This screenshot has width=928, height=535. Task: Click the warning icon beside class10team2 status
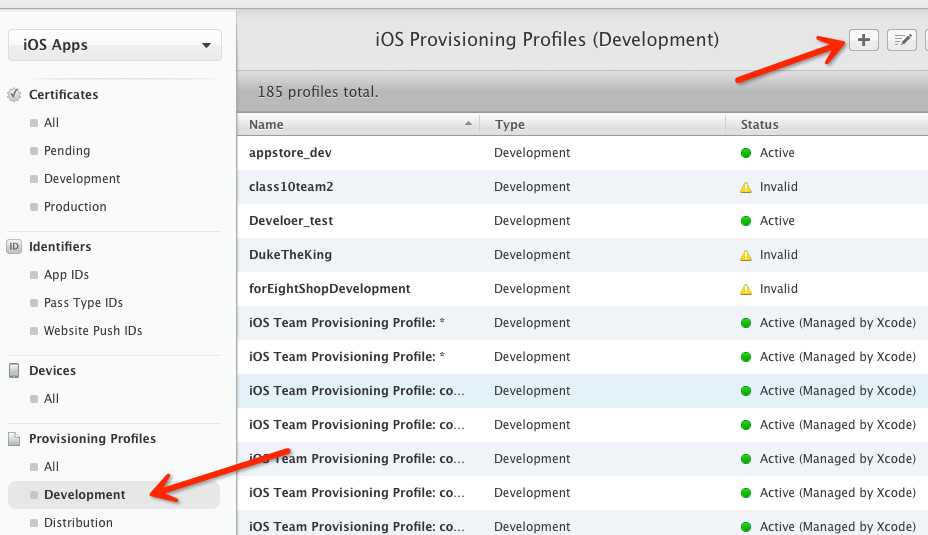745,187
